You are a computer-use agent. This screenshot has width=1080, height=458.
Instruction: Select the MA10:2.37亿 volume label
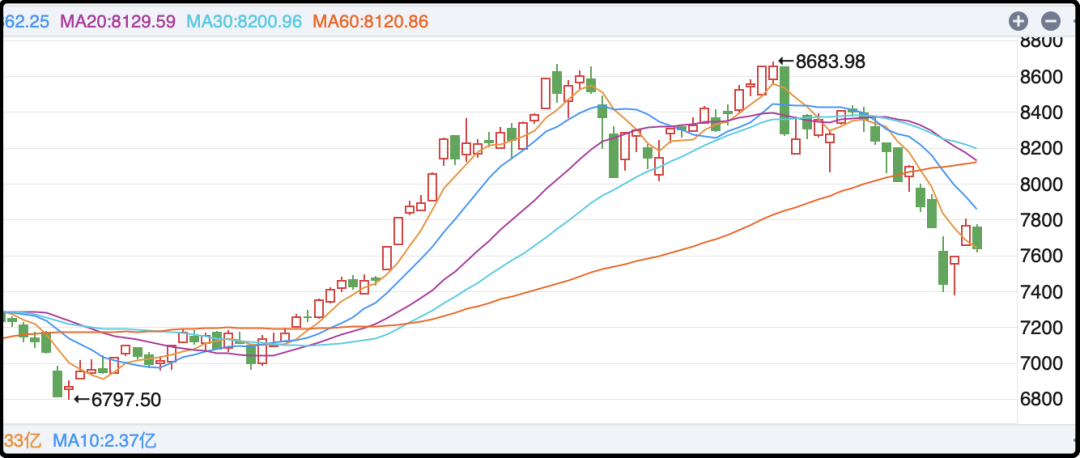pos(104,440)
